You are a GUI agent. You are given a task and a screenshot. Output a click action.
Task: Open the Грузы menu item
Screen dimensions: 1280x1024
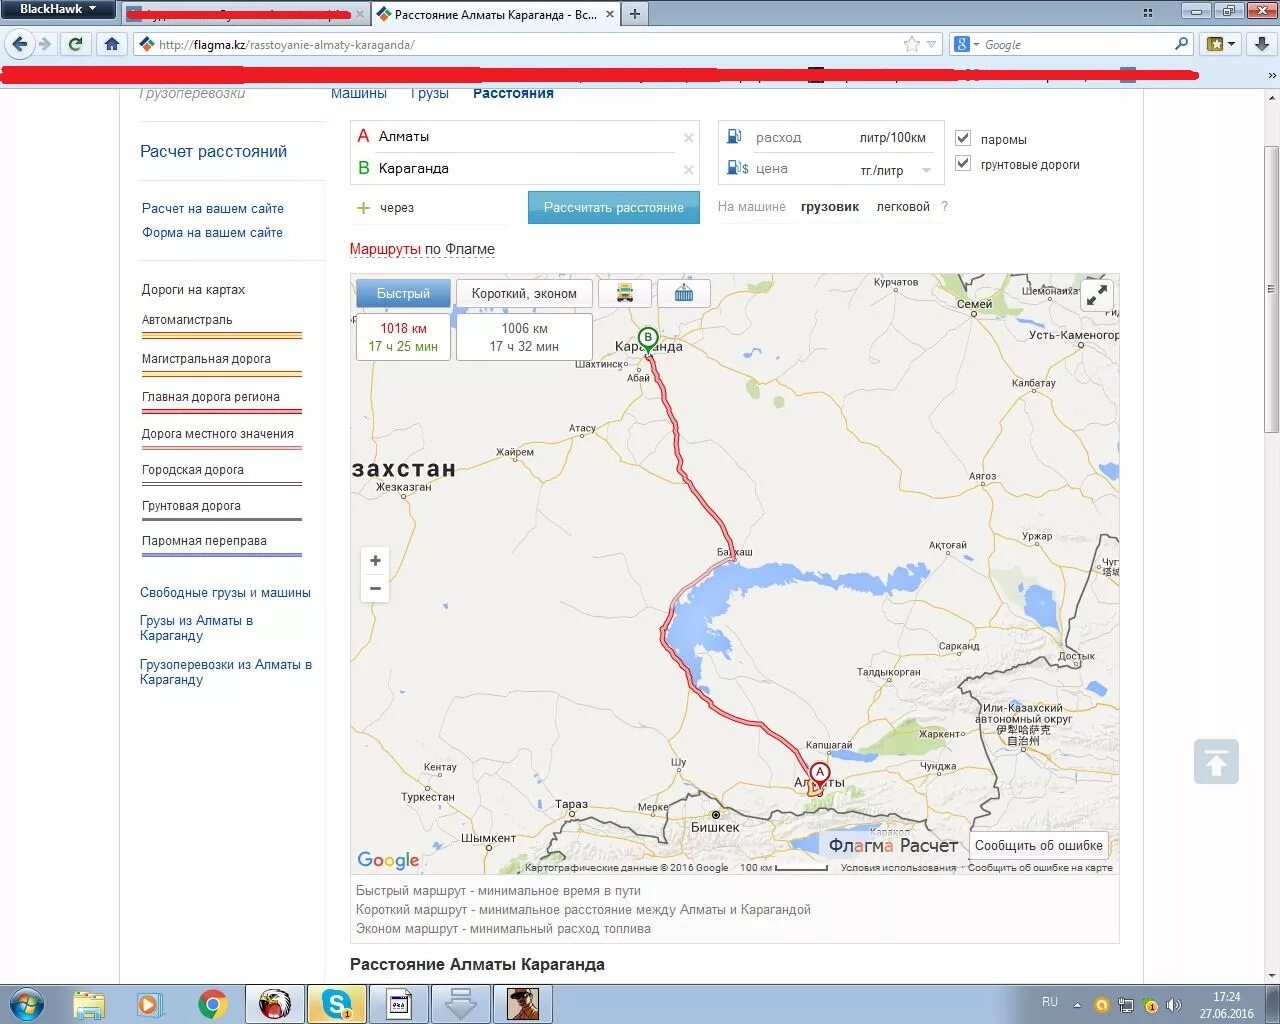(430, 93)
